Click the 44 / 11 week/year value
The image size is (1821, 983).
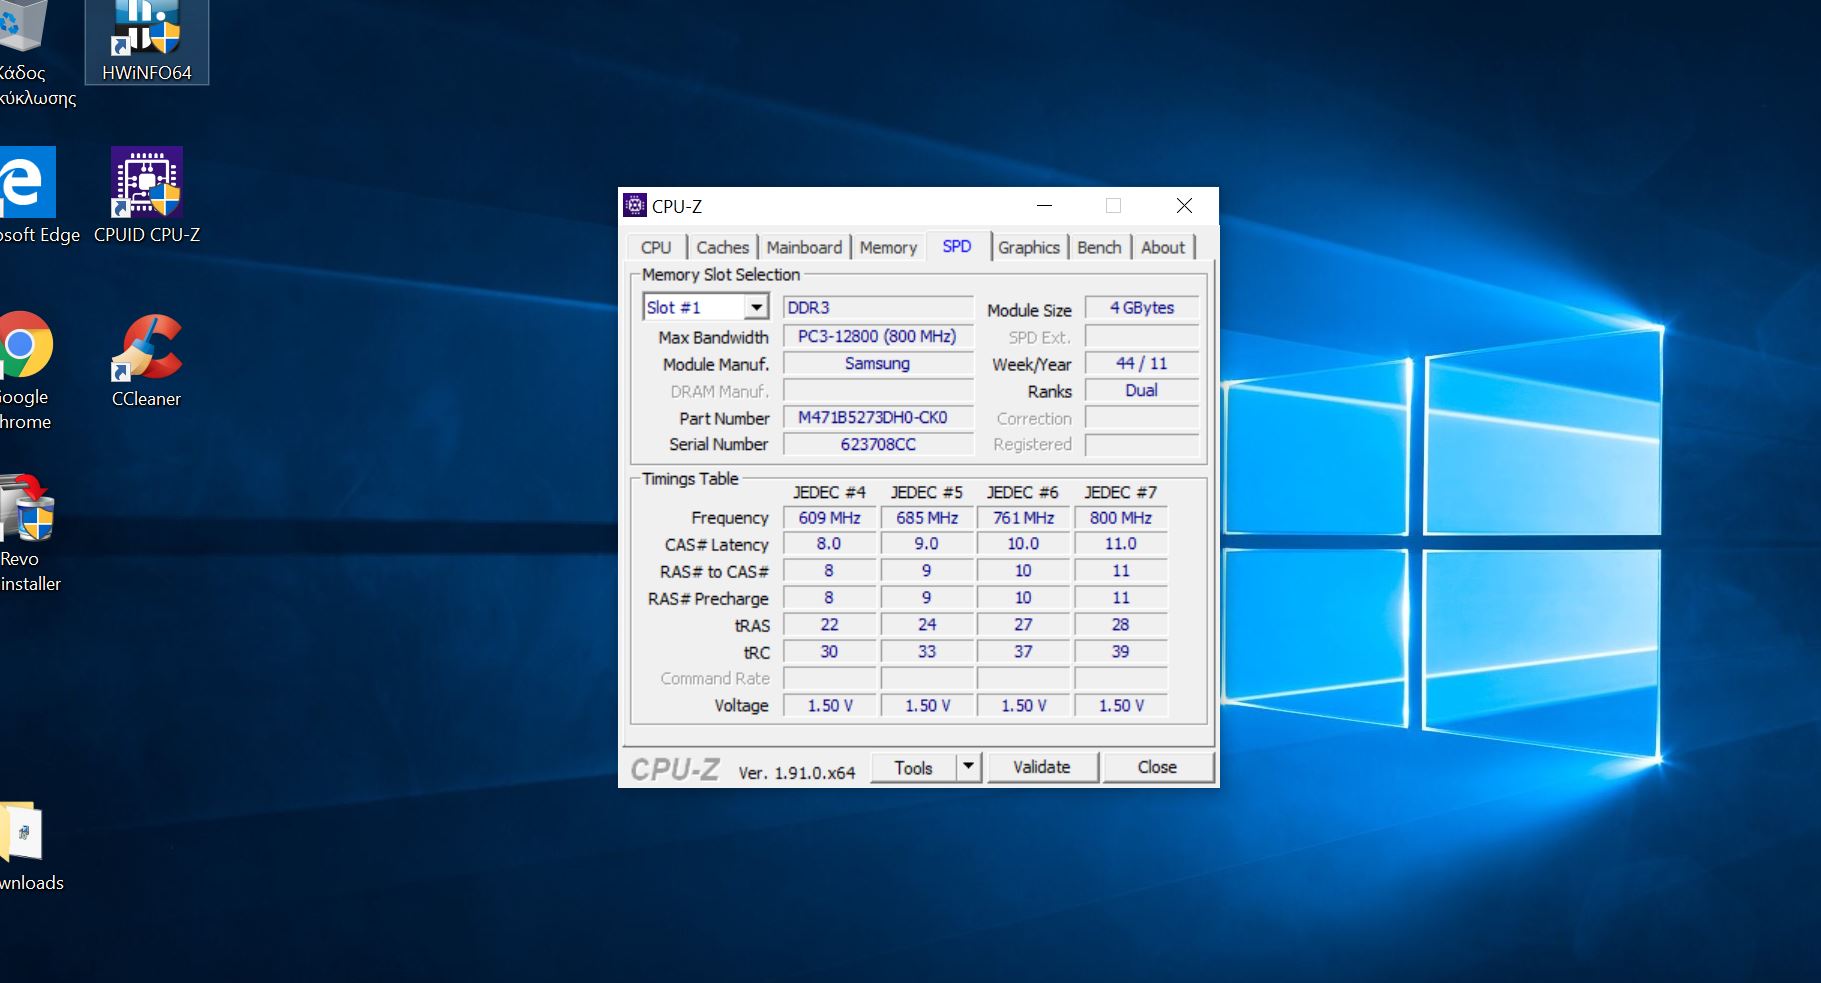pos(1141,364)
